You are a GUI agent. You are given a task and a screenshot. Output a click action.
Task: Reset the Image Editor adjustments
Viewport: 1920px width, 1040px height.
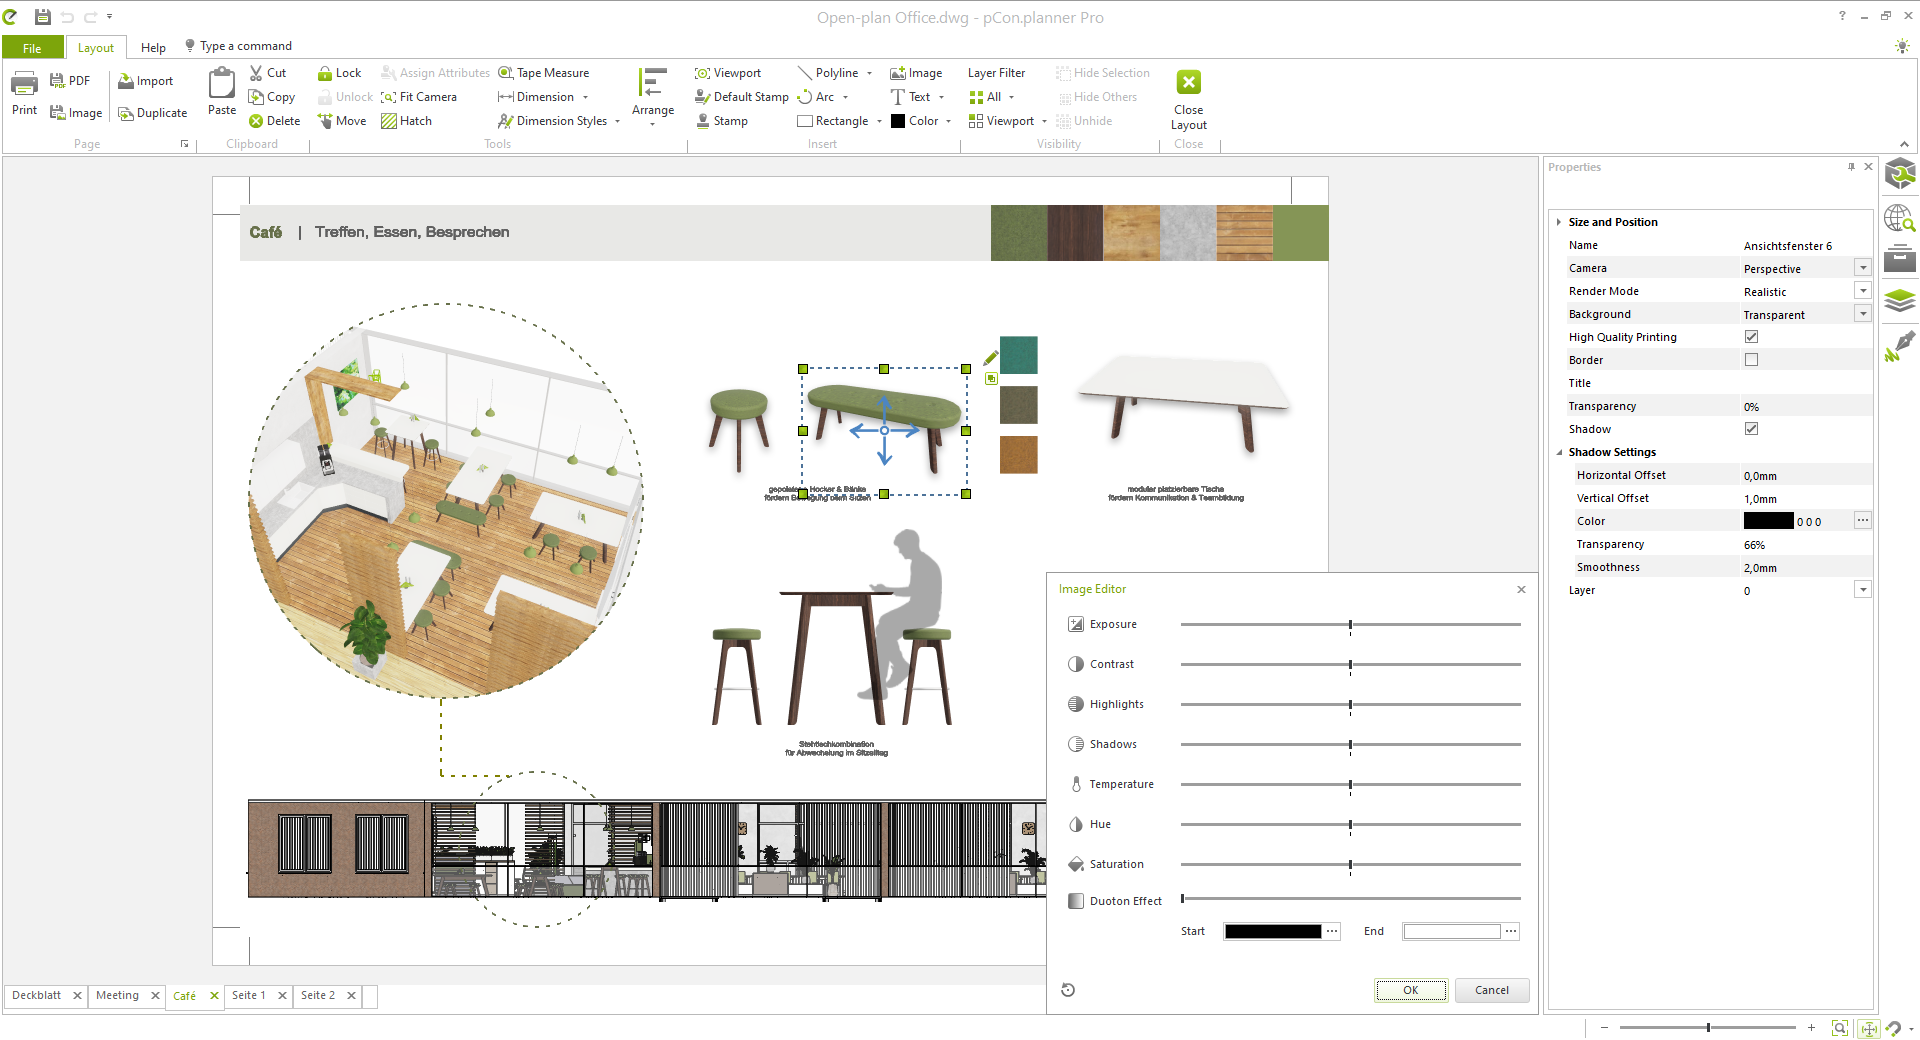coord(1068,990)
